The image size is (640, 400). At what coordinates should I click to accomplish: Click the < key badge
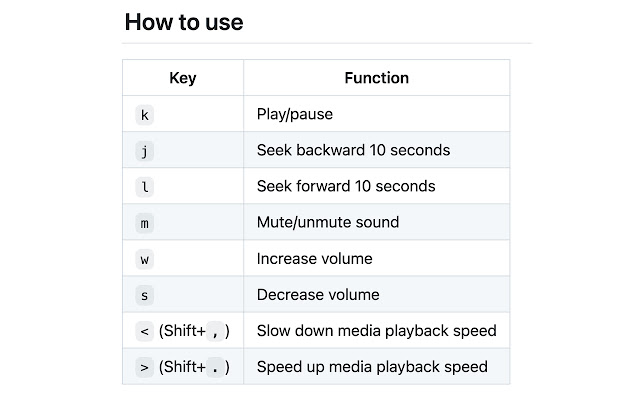coord(145,331)
